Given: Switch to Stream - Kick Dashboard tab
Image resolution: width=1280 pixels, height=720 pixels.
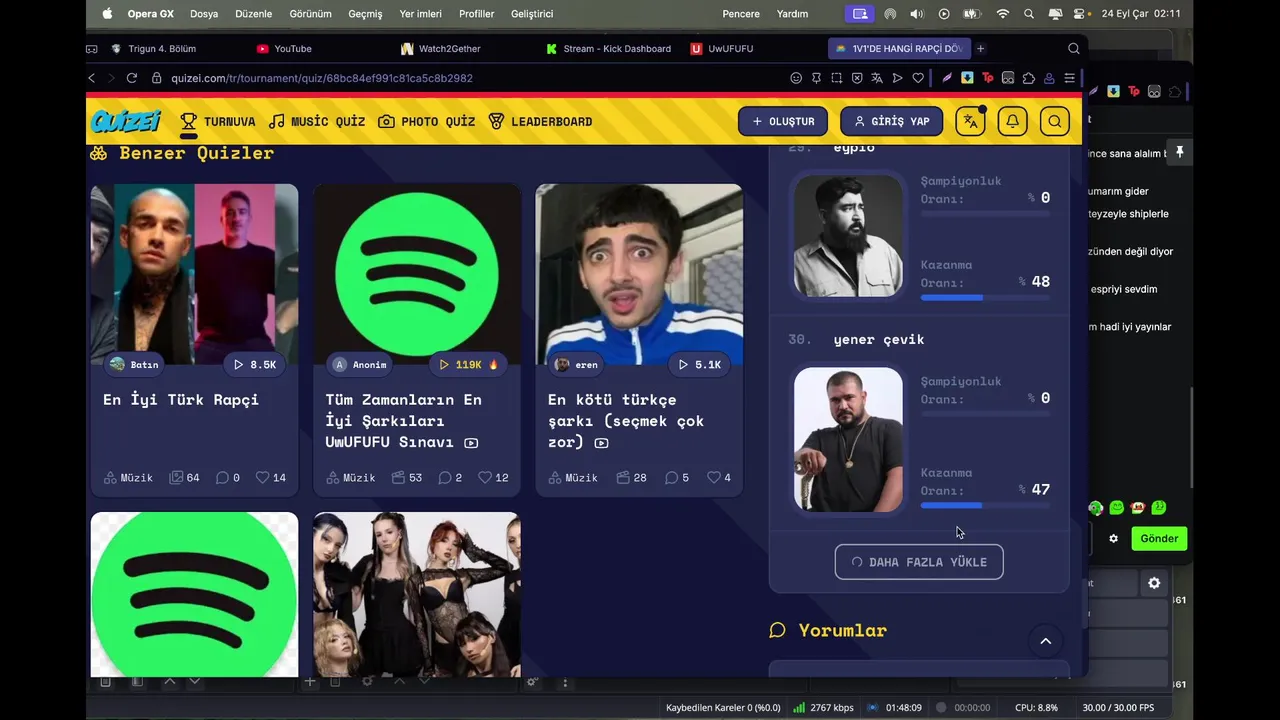Looking at the screenshot, I should 616,48.
